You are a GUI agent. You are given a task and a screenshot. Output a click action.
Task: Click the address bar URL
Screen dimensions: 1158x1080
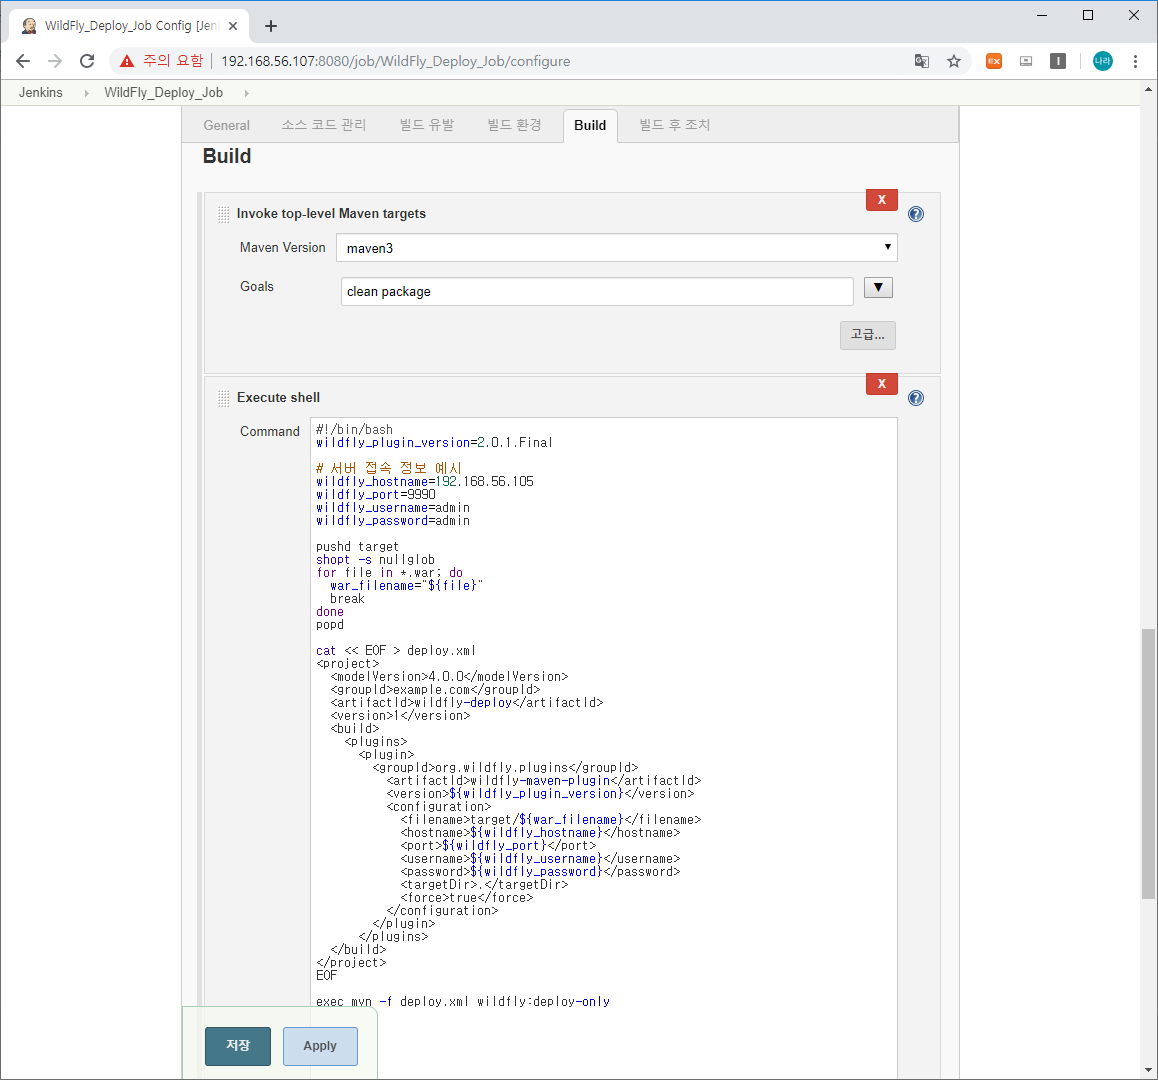[395, 61]
